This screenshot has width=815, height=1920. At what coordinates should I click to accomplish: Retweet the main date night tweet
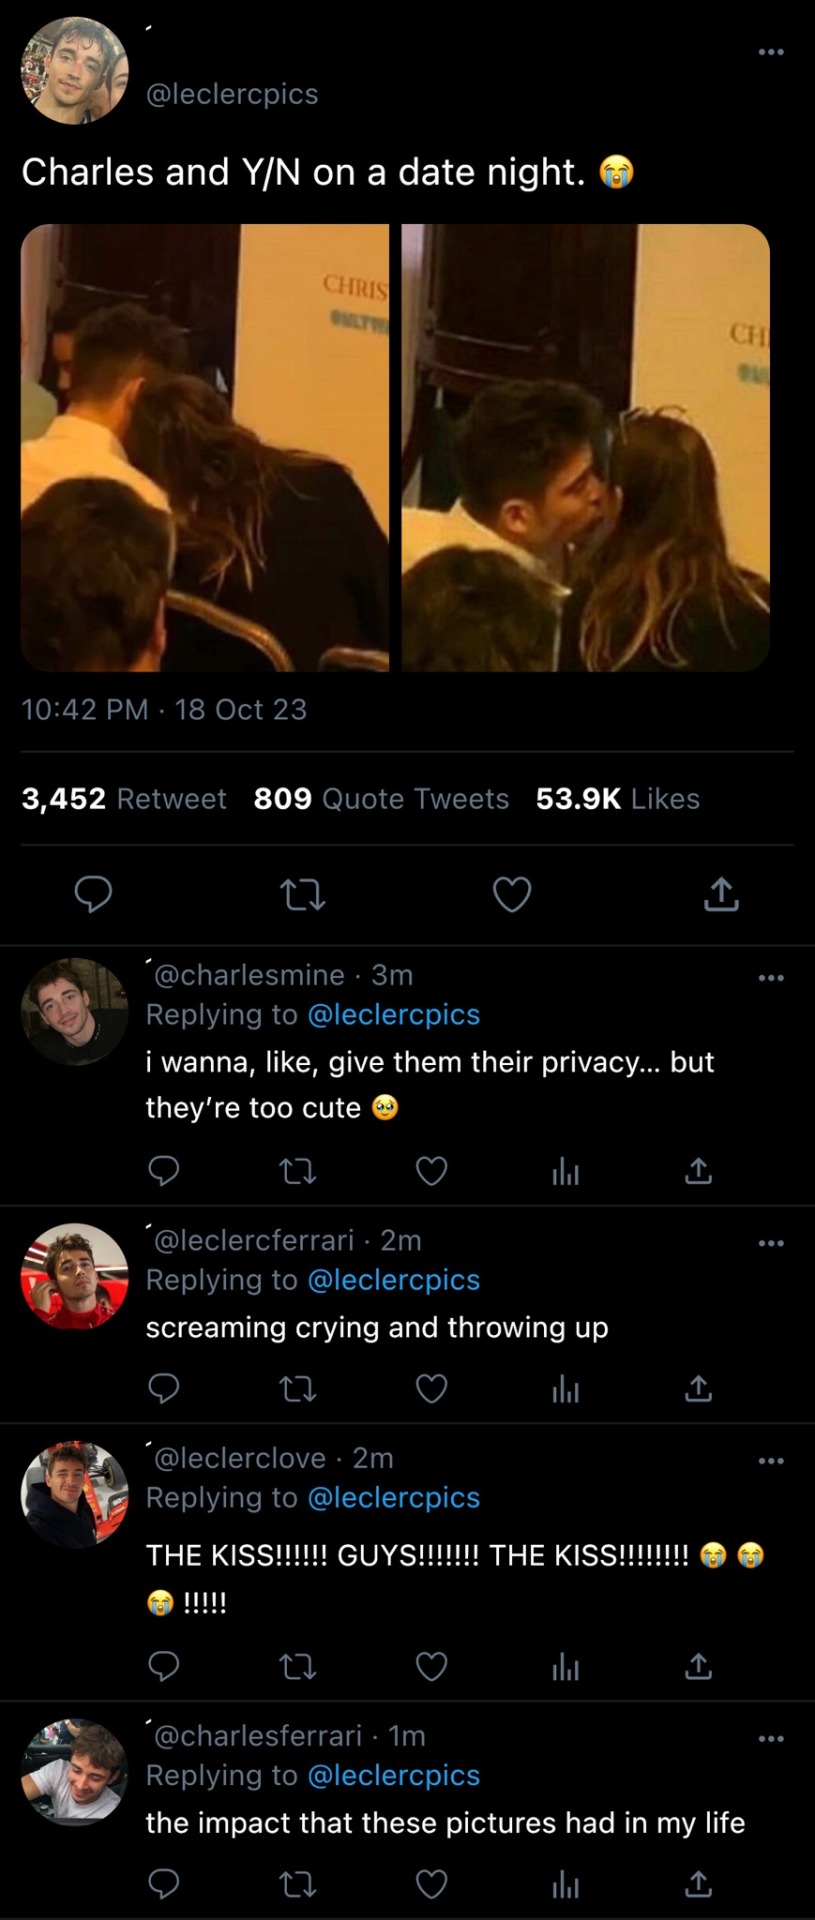(x=303, y=894)
